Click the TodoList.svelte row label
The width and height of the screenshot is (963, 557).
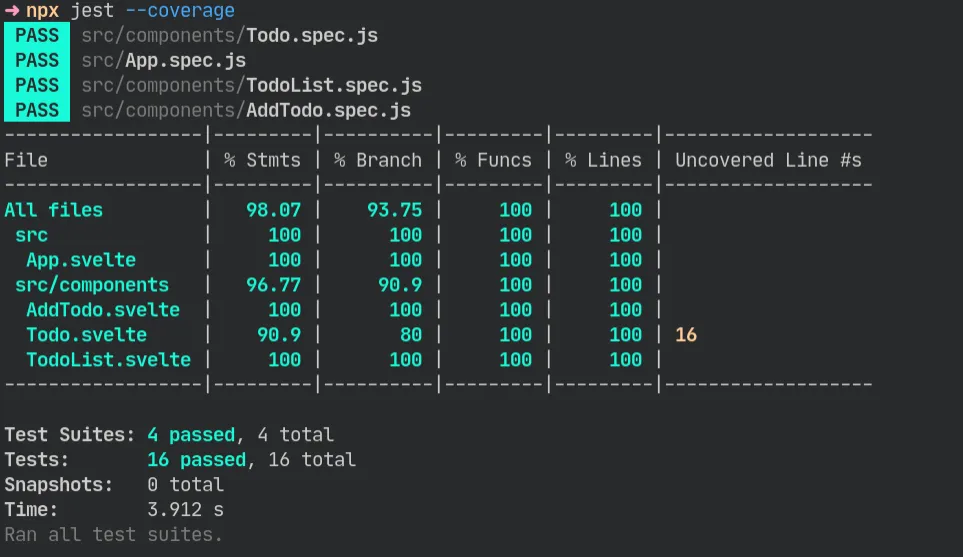pyautogui.click(x=108, y=360)
